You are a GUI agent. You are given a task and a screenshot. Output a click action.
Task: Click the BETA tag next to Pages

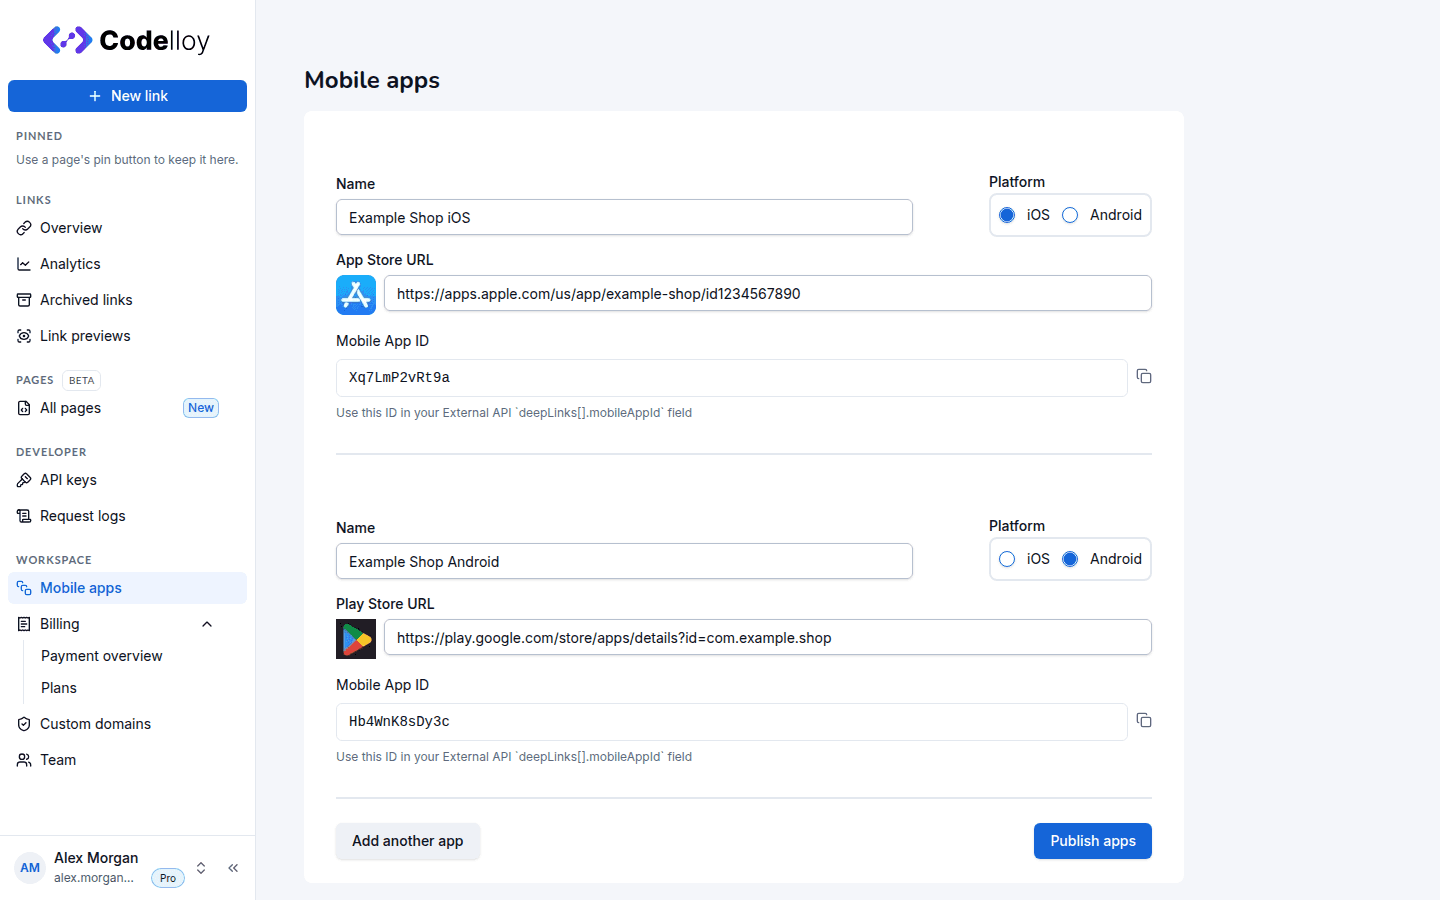(x=82, y=380)
